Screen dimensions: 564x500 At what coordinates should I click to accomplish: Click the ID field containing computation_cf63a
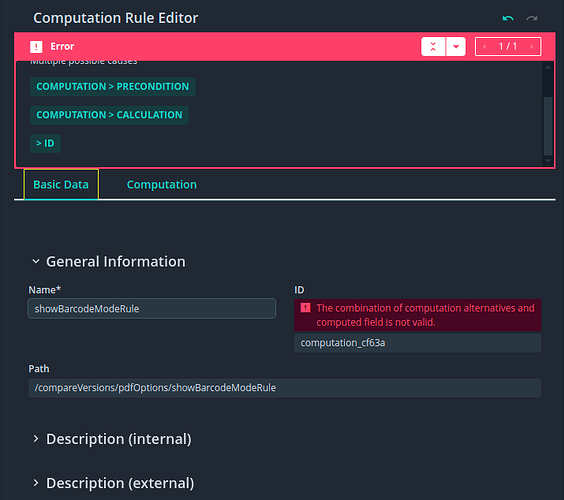tap(418, 343)
